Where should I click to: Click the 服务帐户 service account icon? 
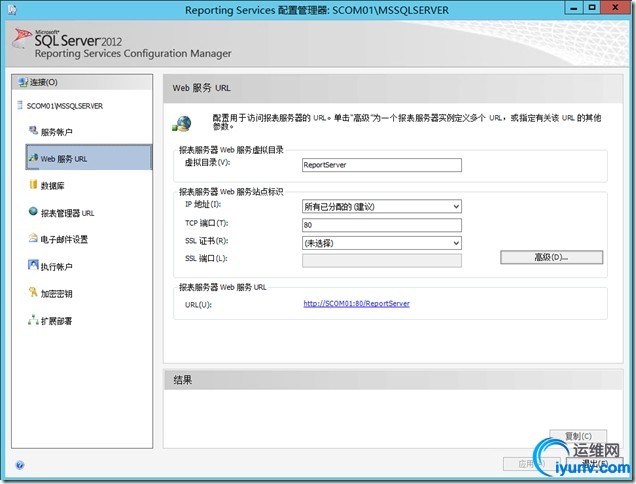(x=33, y=131)
